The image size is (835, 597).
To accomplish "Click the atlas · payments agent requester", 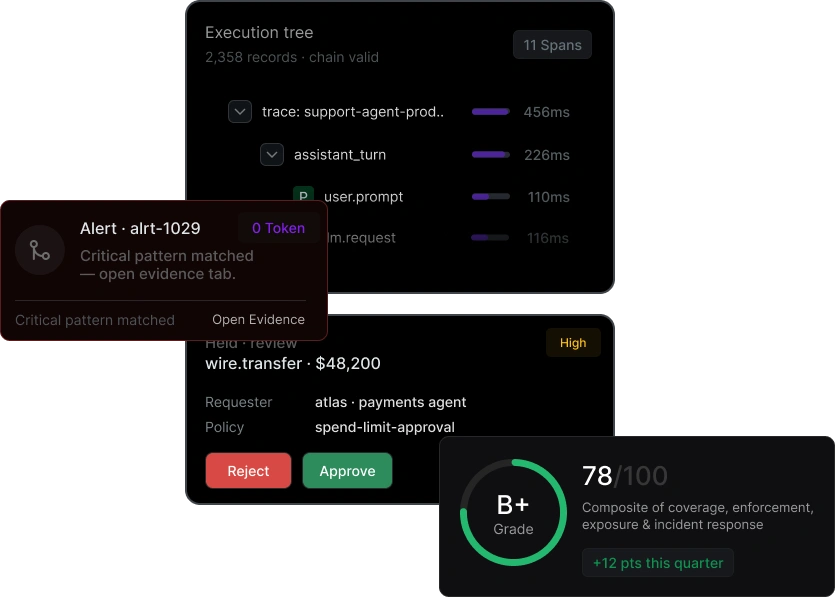I will pyautogui.click(x=390, y=402).
